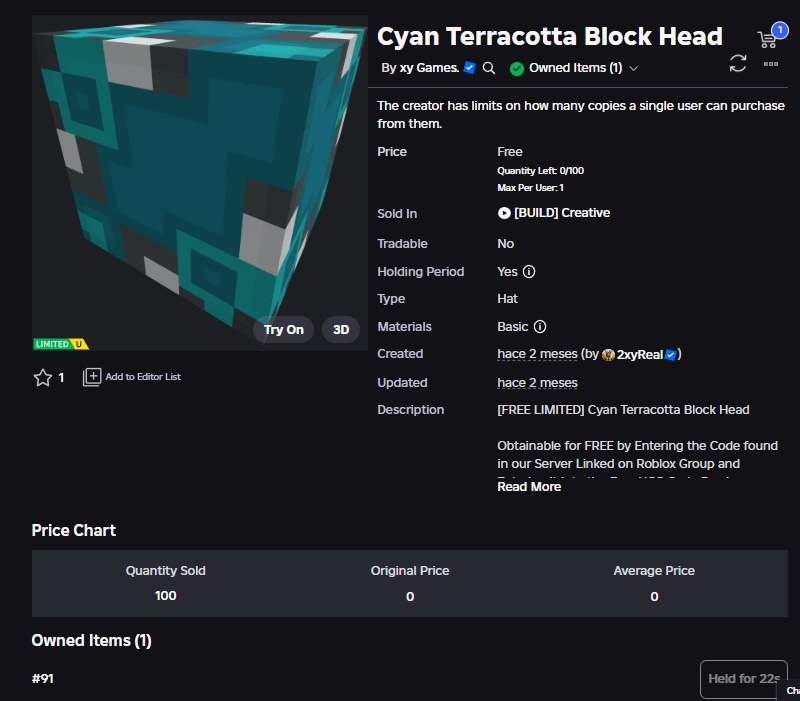Click the Materials info icon
The height and width of the screenshot is (701, 800).
coord(540,327)
